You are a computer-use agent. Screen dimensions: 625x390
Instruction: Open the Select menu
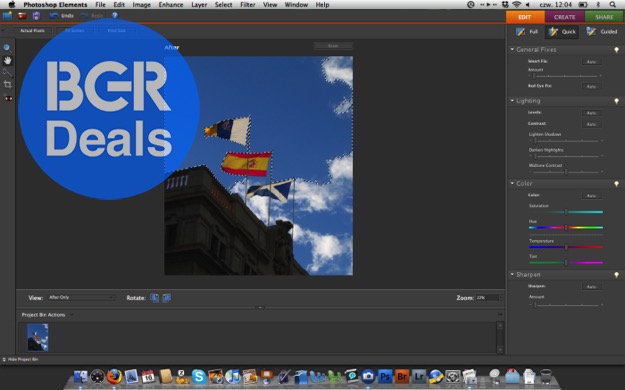[223, 5]
